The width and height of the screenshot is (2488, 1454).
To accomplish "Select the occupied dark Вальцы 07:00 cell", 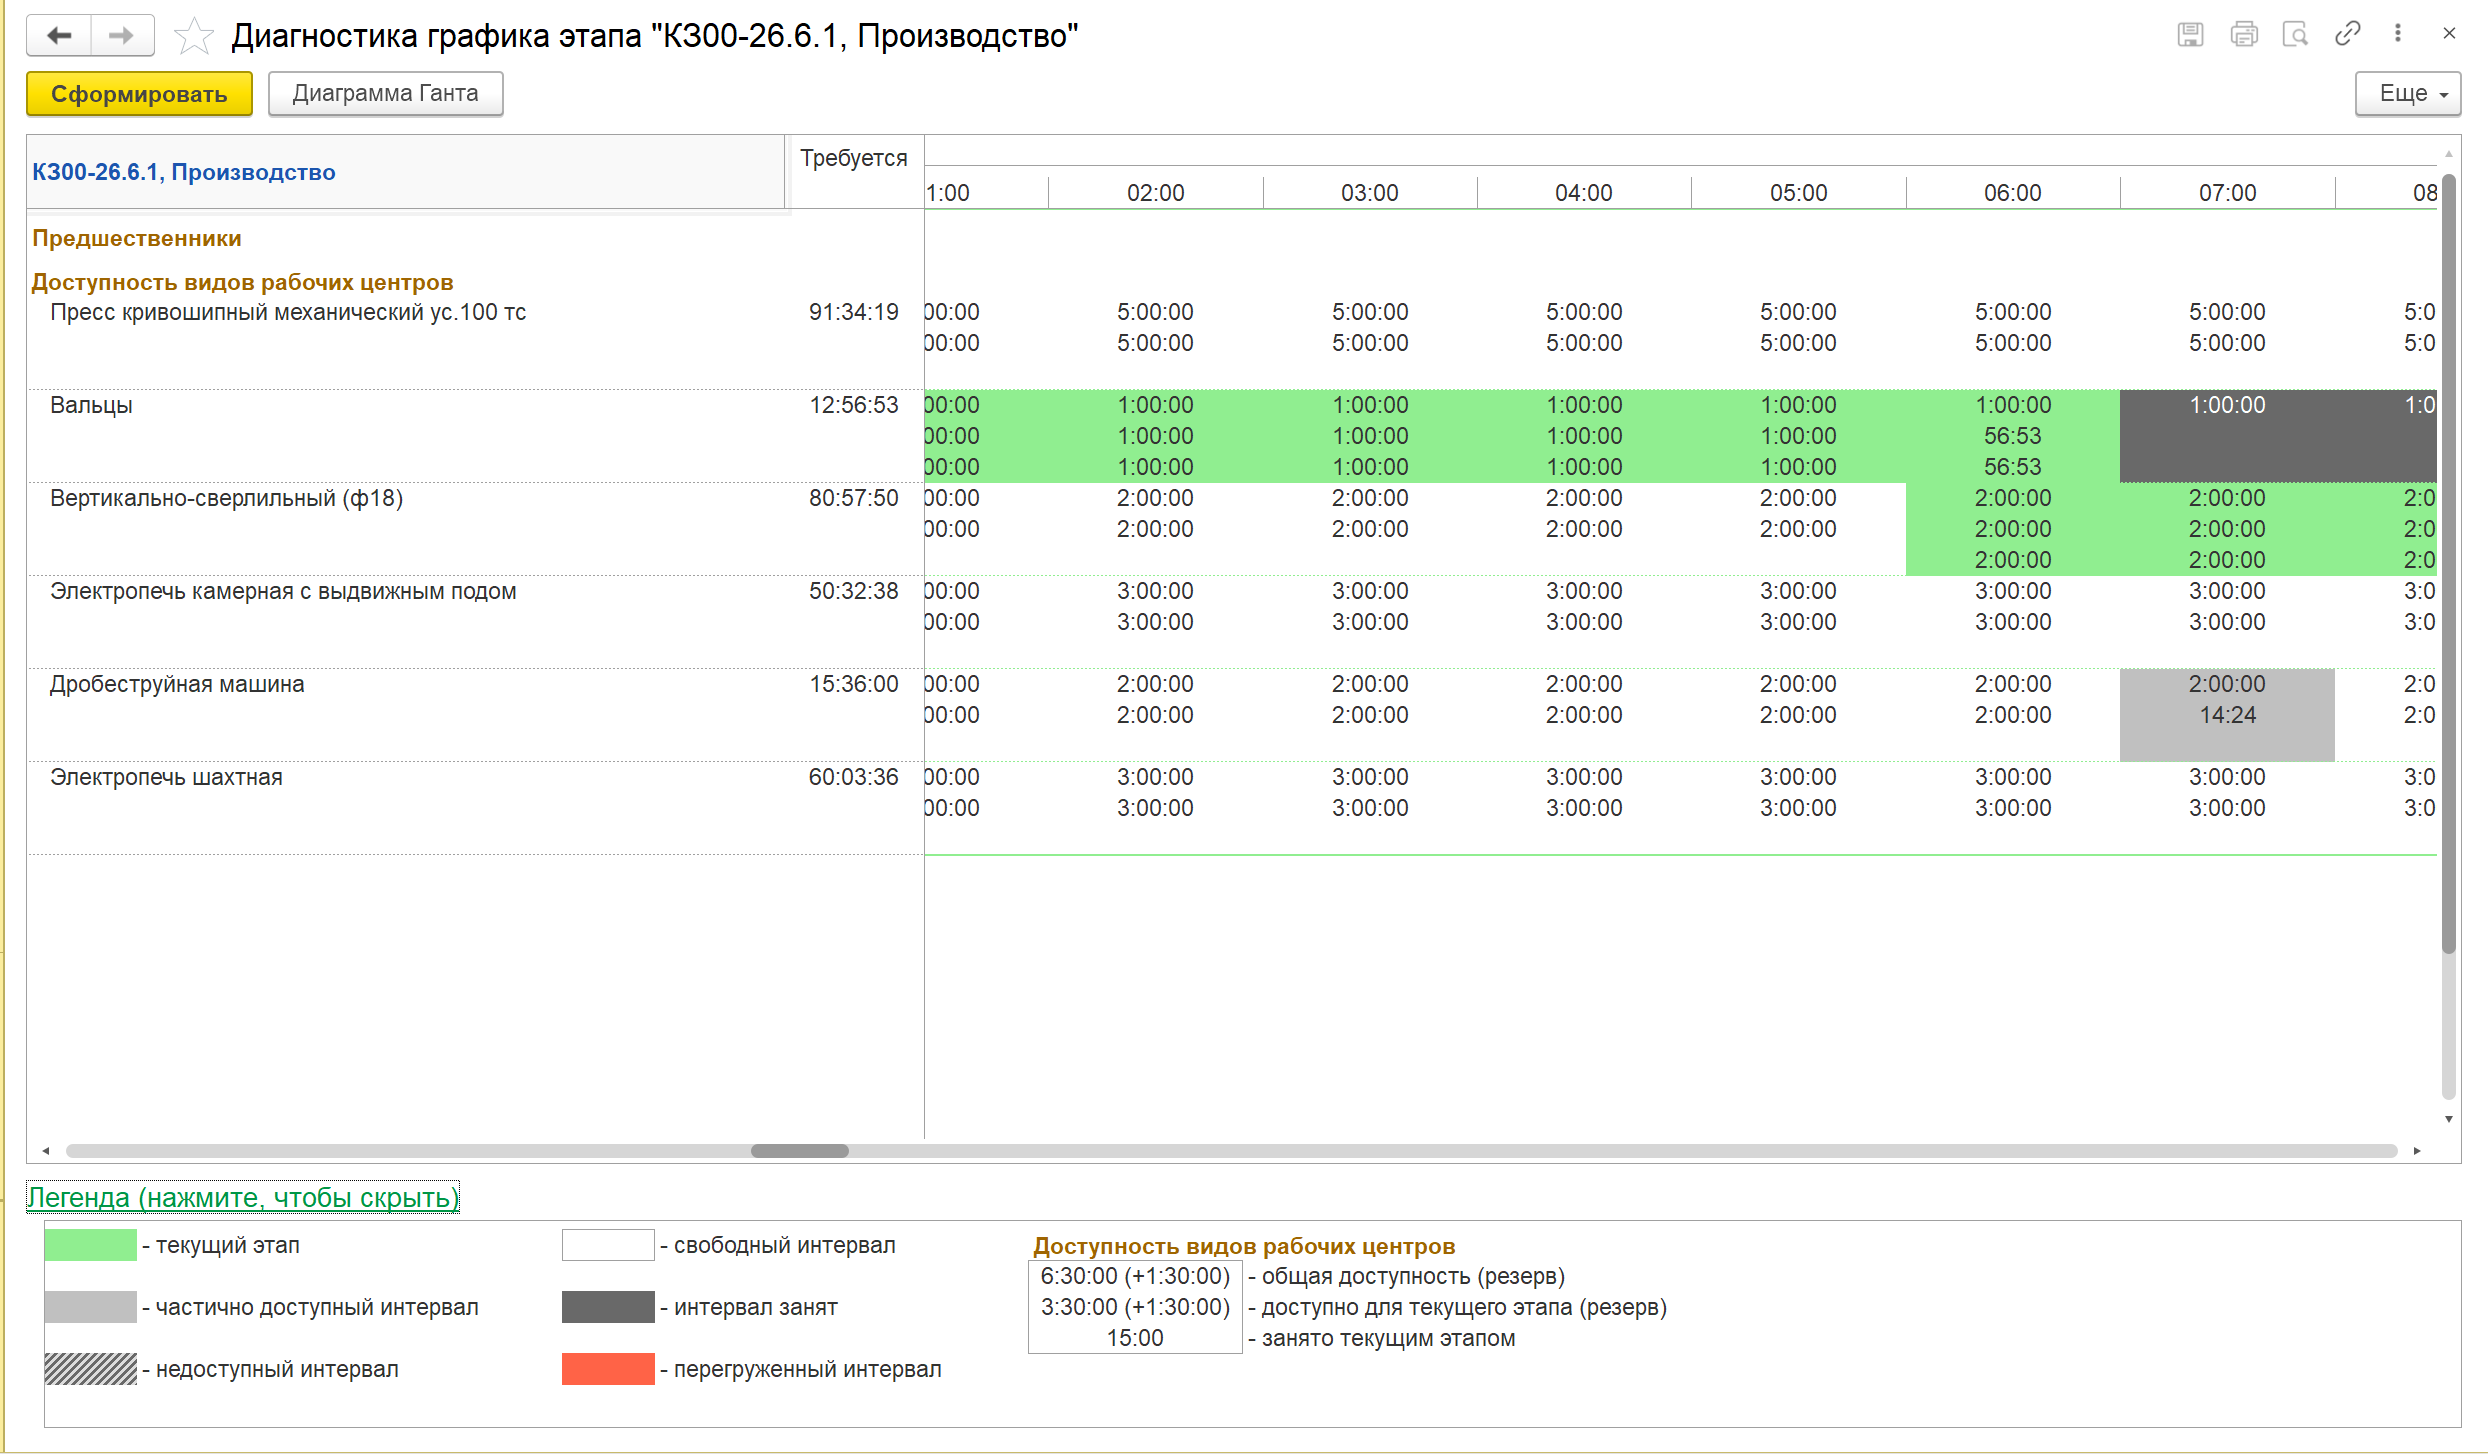I will 2227,436.
